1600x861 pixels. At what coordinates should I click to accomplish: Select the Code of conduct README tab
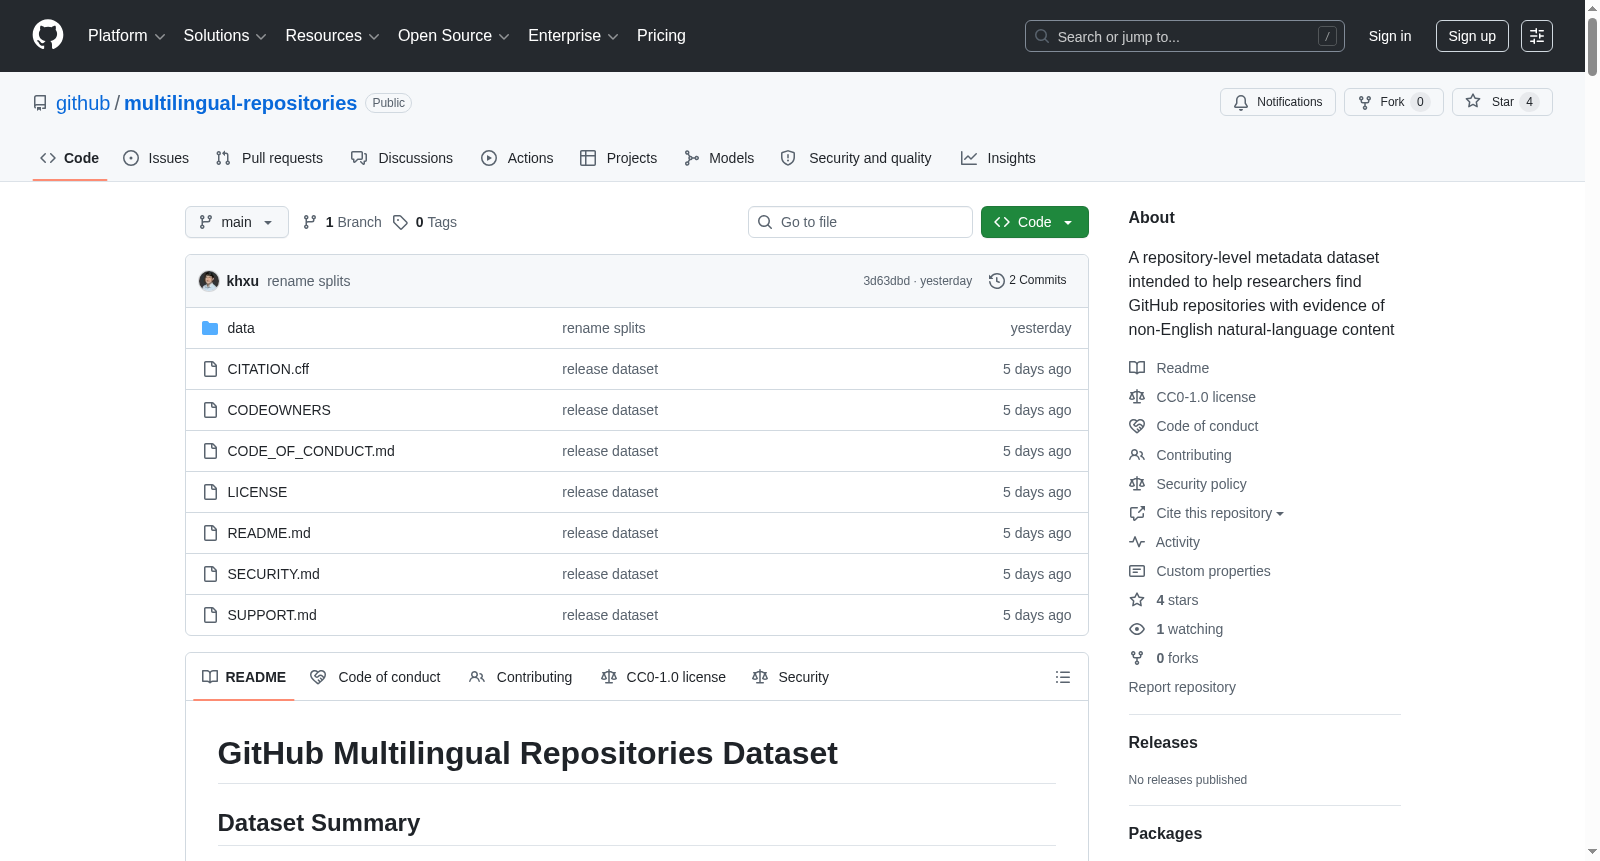tap(375, 677)
